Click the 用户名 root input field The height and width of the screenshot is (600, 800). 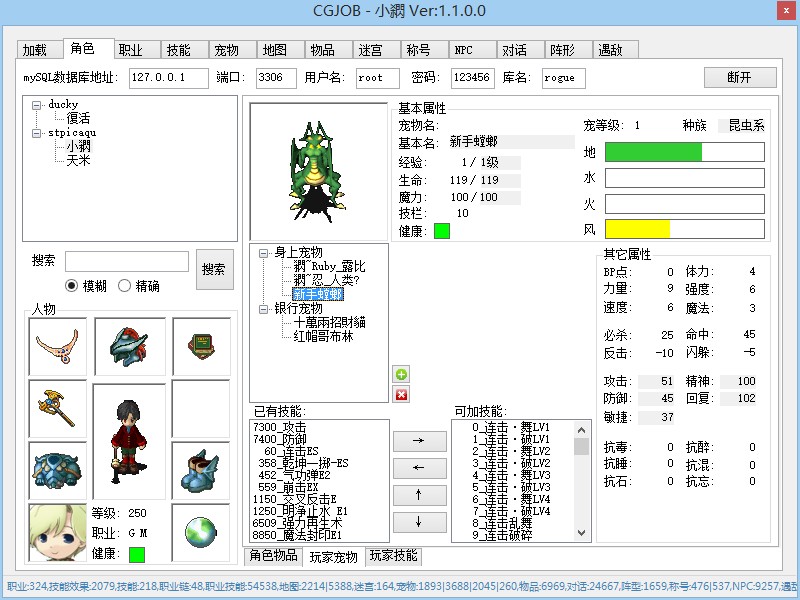(377, 78)
